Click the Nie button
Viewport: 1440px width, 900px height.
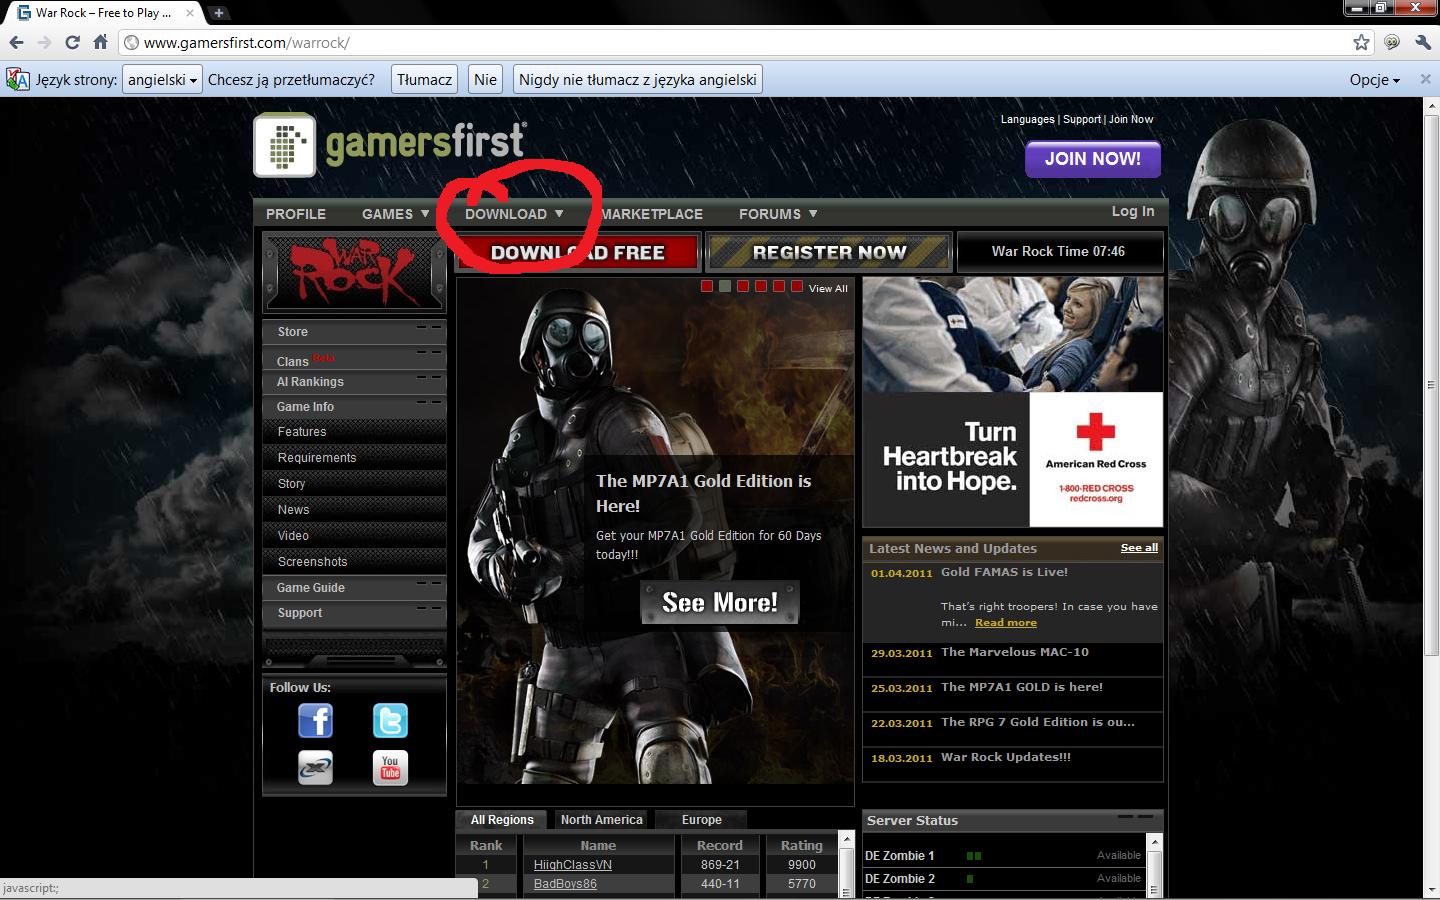[485, 80]
